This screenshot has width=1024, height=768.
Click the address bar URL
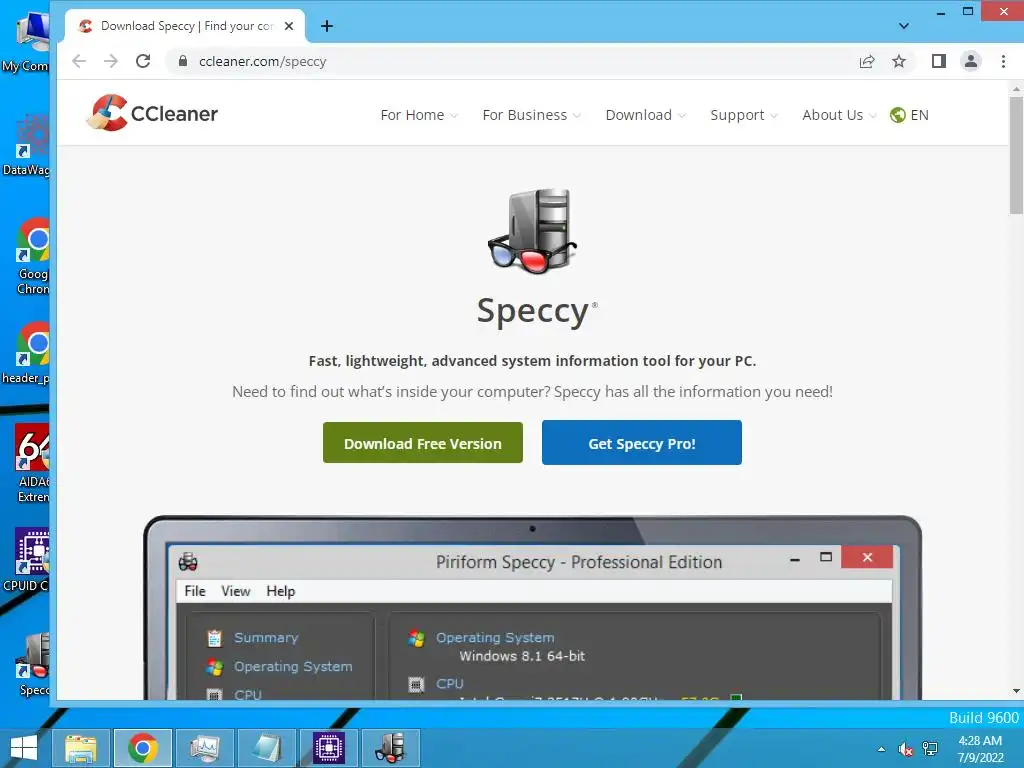point(263,61)
